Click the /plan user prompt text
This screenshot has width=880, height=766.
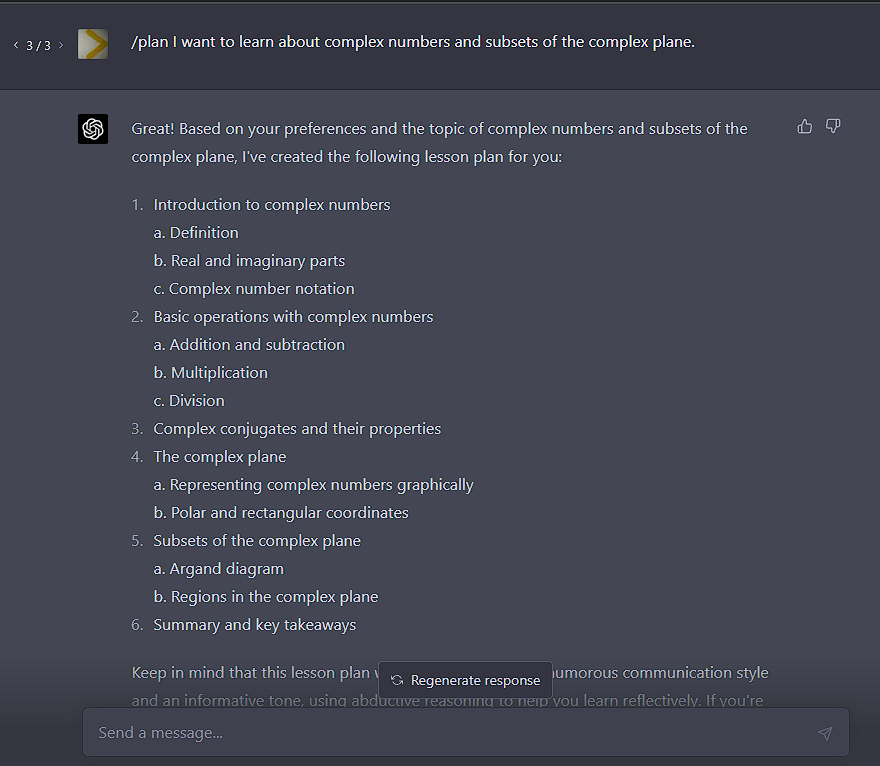pos(412,42)
